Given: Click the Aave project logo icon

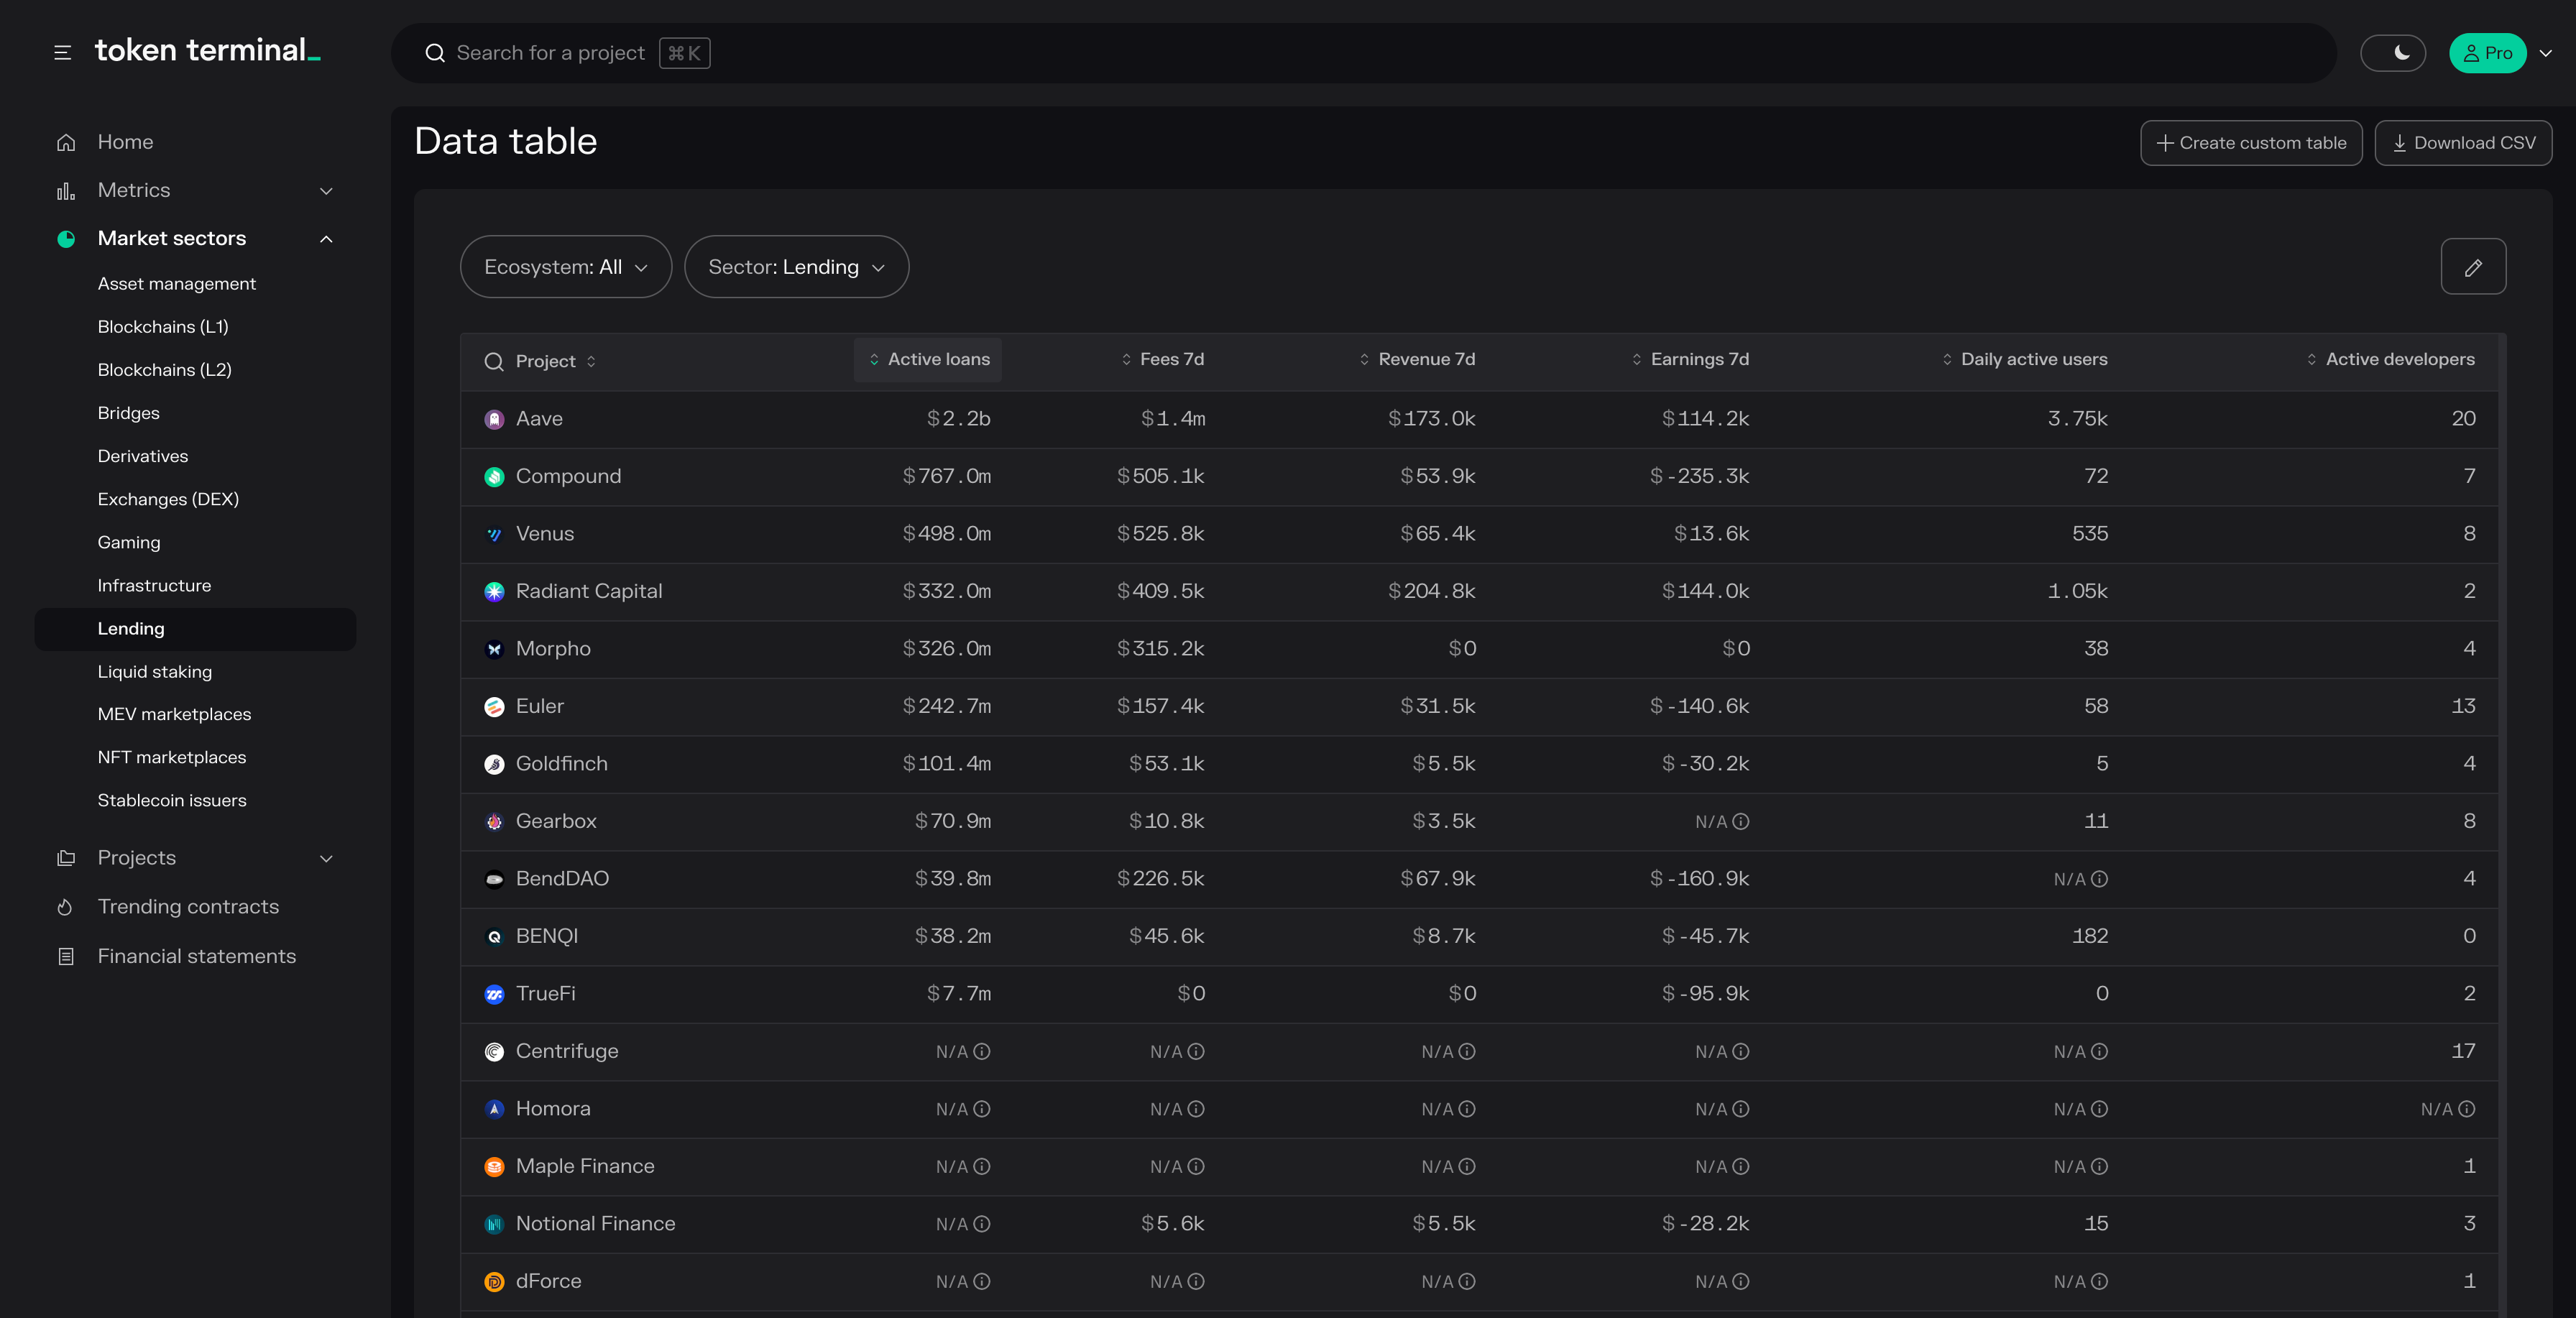Looking at the screenshot, I should click(494, 420).
